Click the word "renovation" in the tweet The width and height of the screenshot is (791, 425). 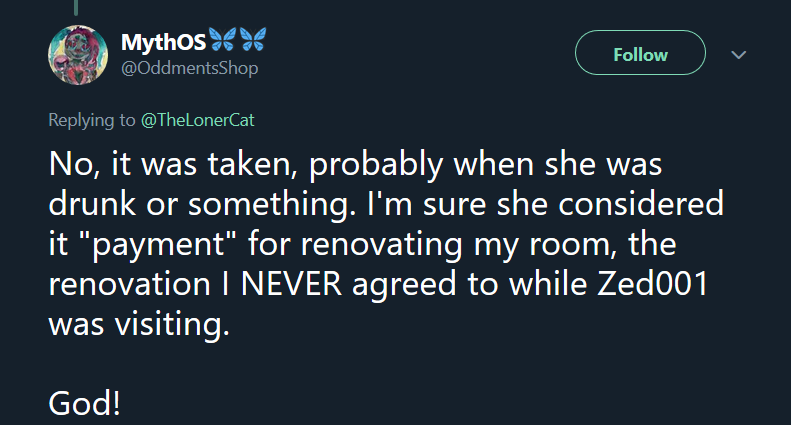tap(130, 284)
